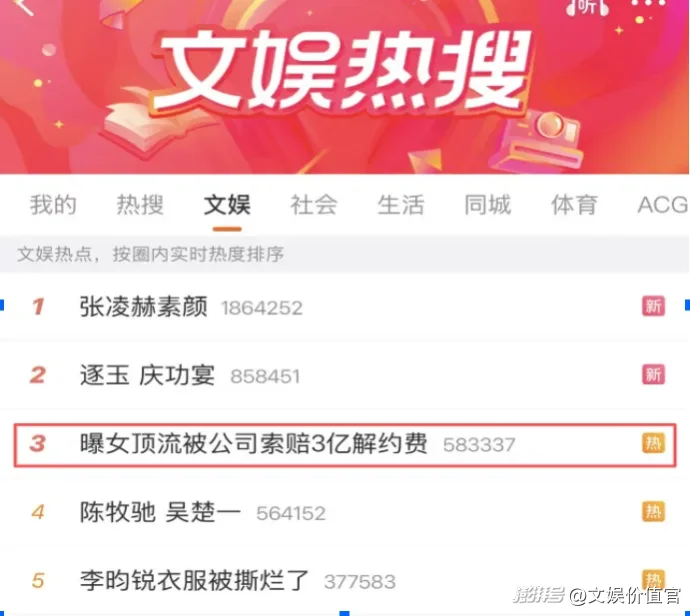Open the ACG tab
The image size is (690, 616).
click(x=663, y=205)
